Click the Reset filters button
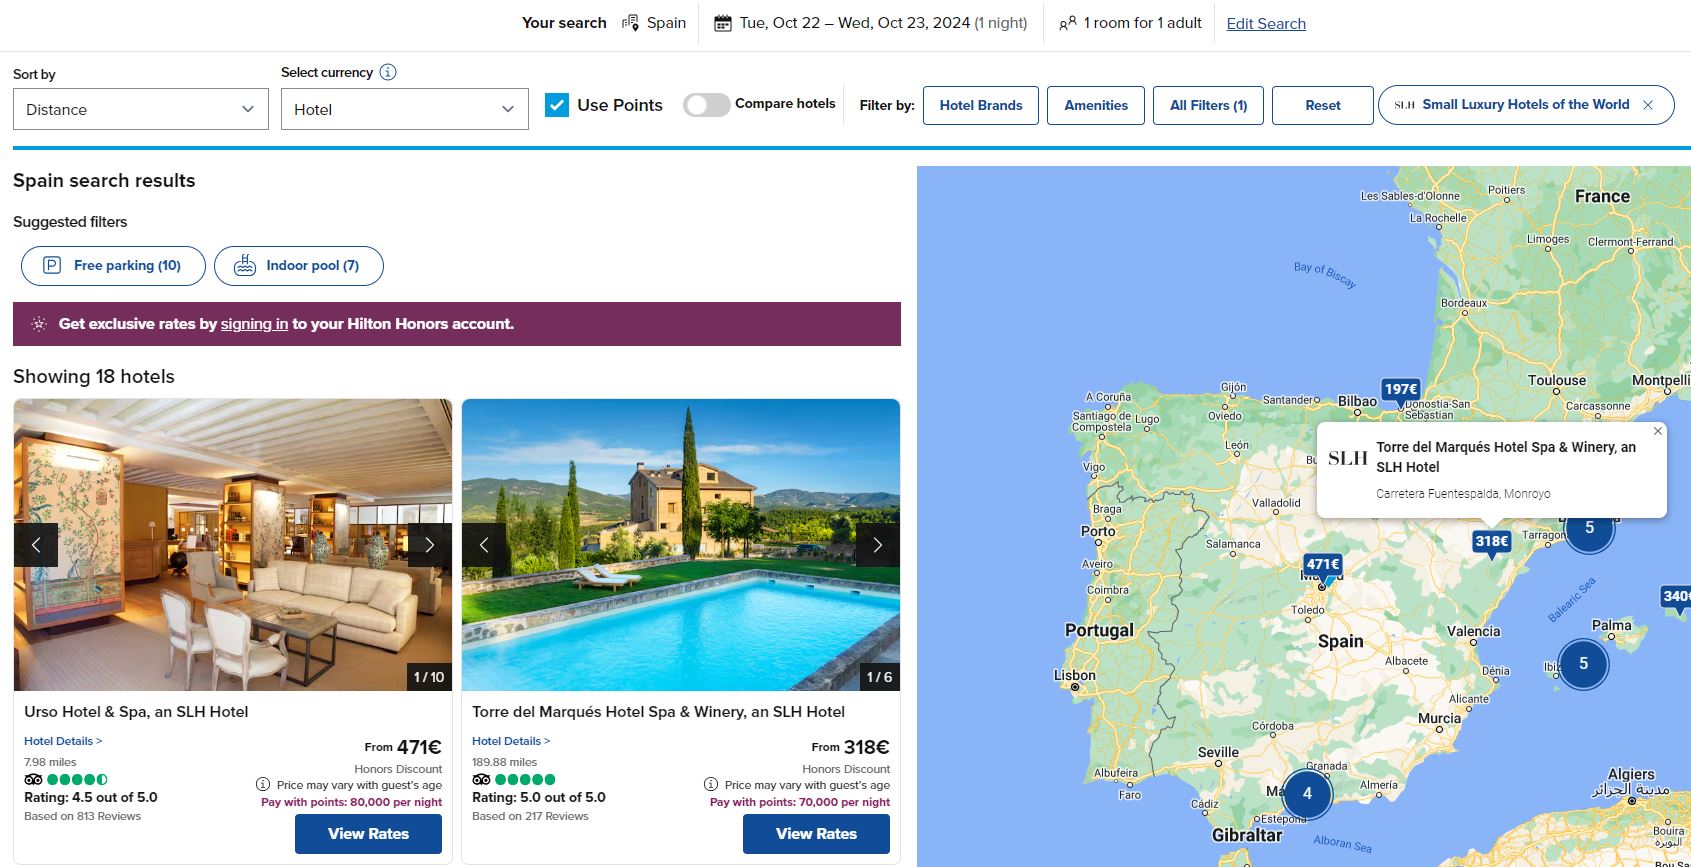1691x867 pixels. coord(1323,105)
